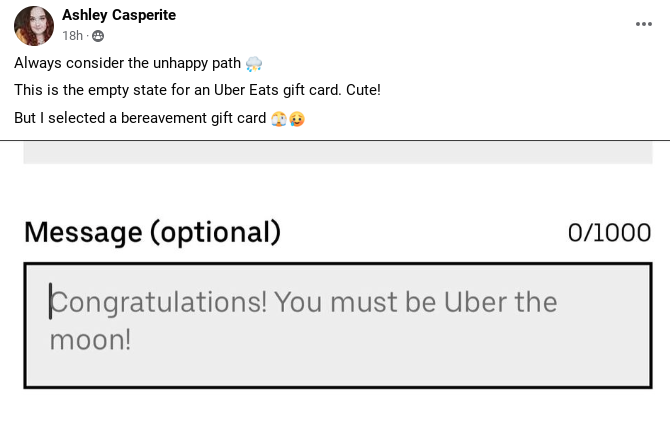
Task: Open Ashley Casperite's profile picture
Action: pyautogui.click(x=34, y=26)
